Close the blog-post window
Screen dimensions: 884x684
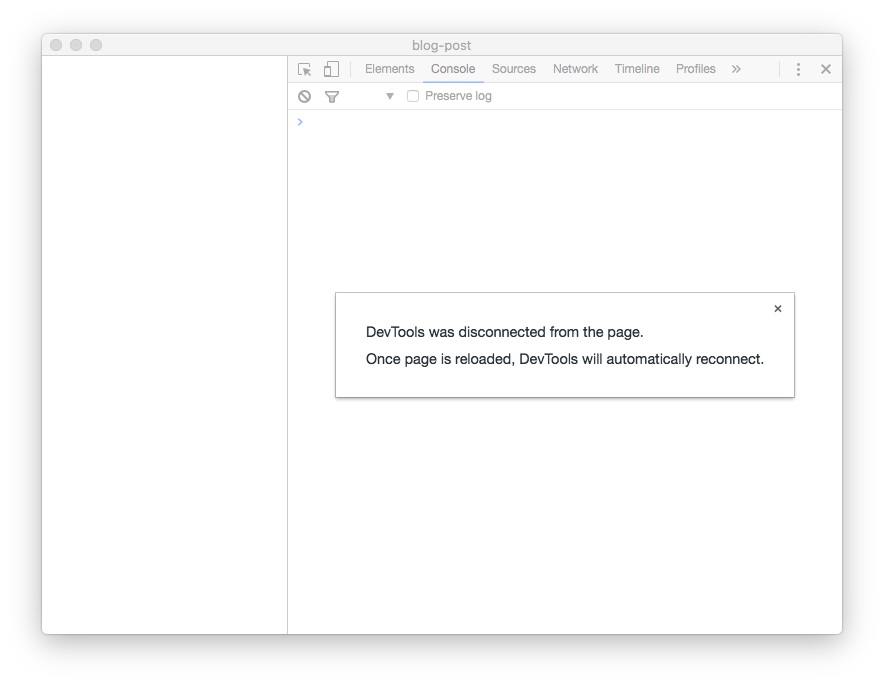[x=56, y=45]
